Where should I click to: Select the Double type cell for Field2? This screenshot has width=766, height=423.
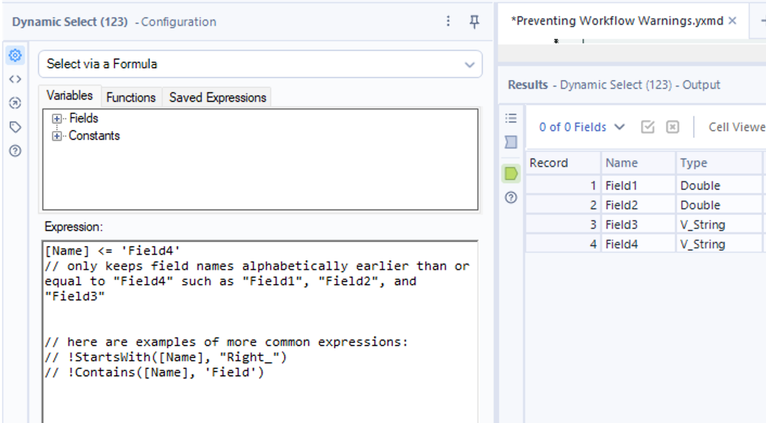tap(719, 205)
